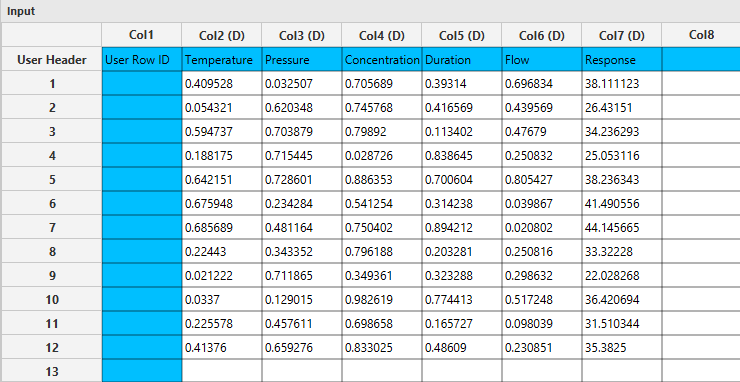
Task: Click Response cell 26.43151
Action: (x=622, y=108)
